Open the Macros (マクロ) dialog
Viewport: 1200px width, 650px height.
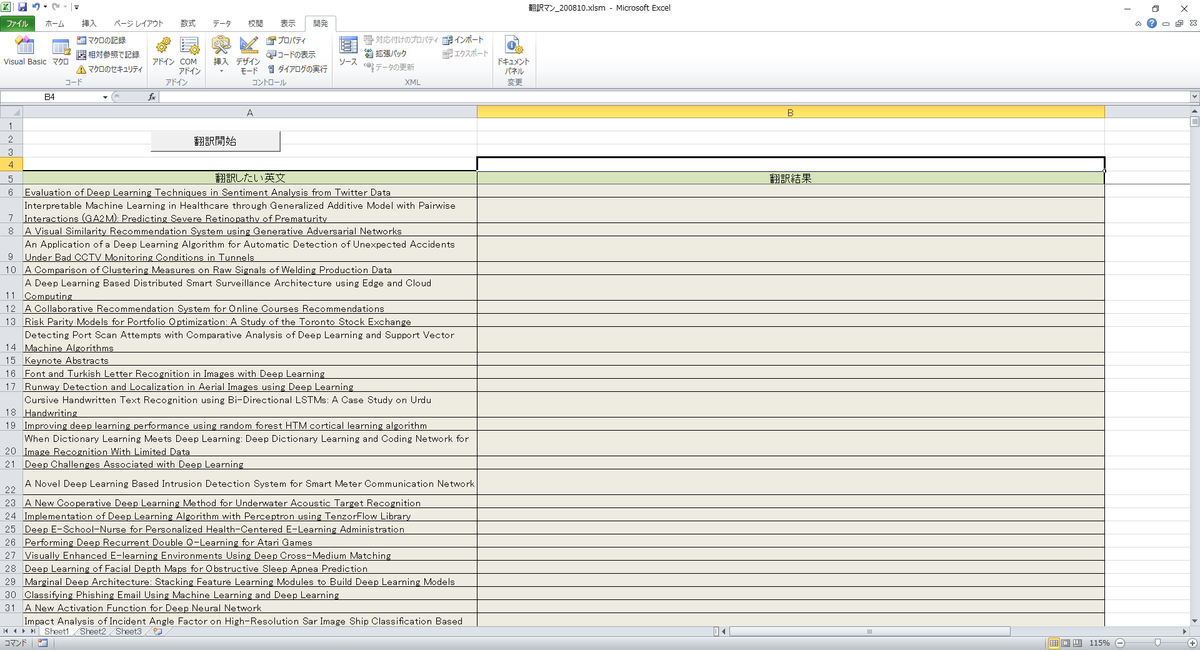tap(61, 52)
